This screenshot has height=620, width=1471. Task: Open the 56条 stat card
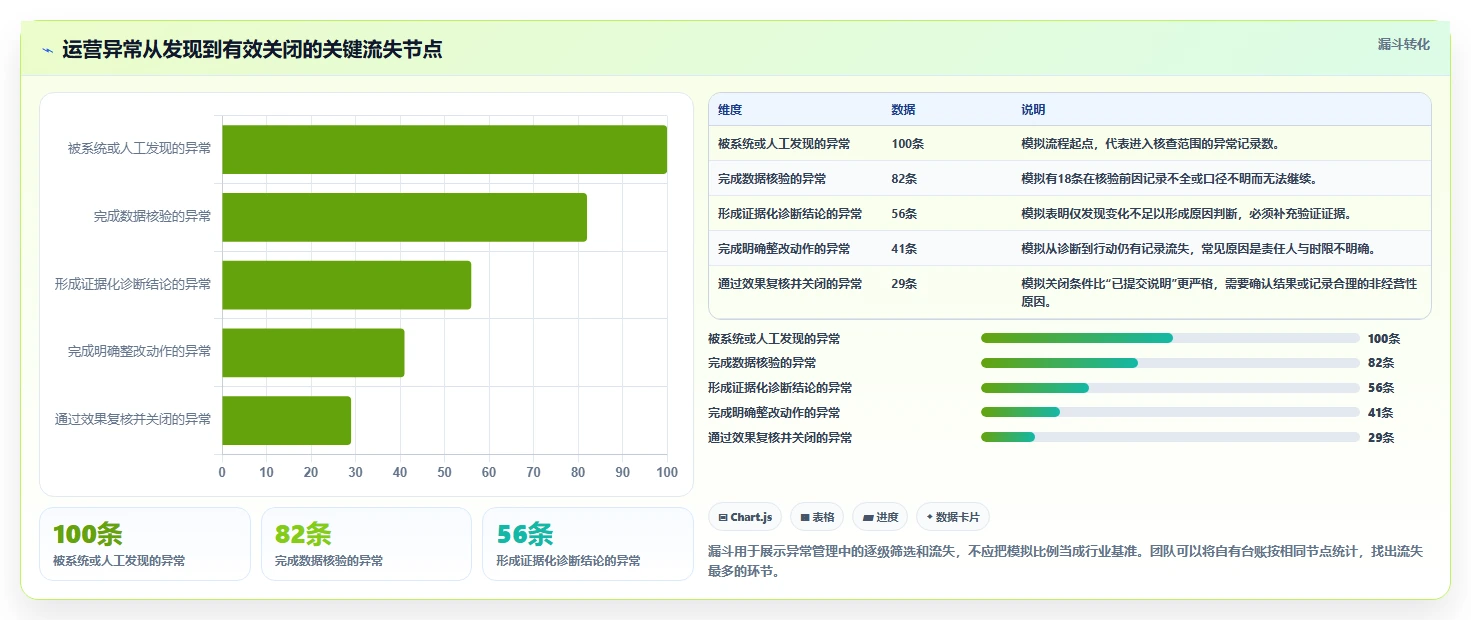click(x=588, y=544)
